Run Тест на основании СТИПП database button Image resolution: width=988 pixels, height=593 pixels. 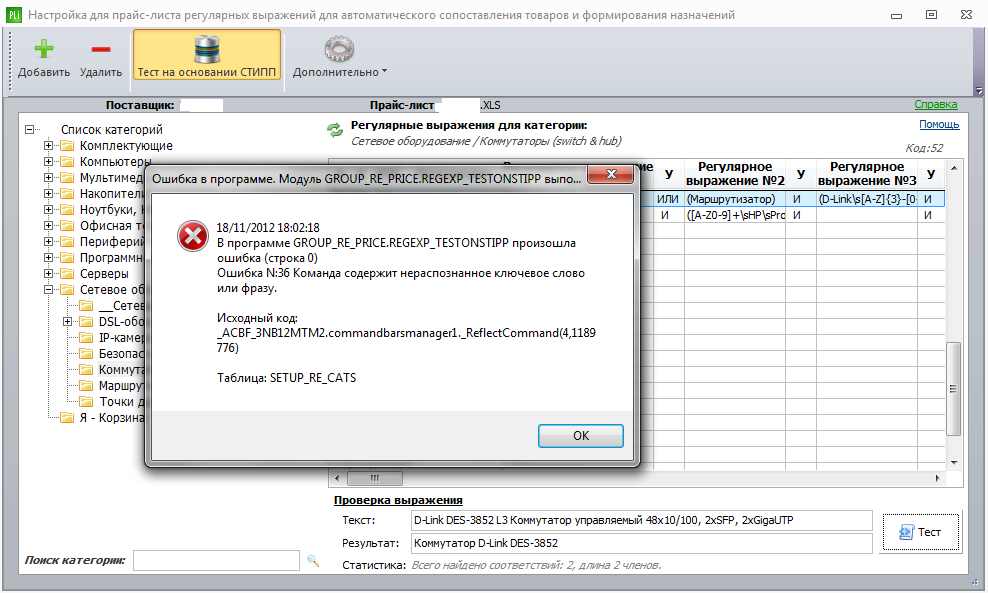click(x=207, y=55)
